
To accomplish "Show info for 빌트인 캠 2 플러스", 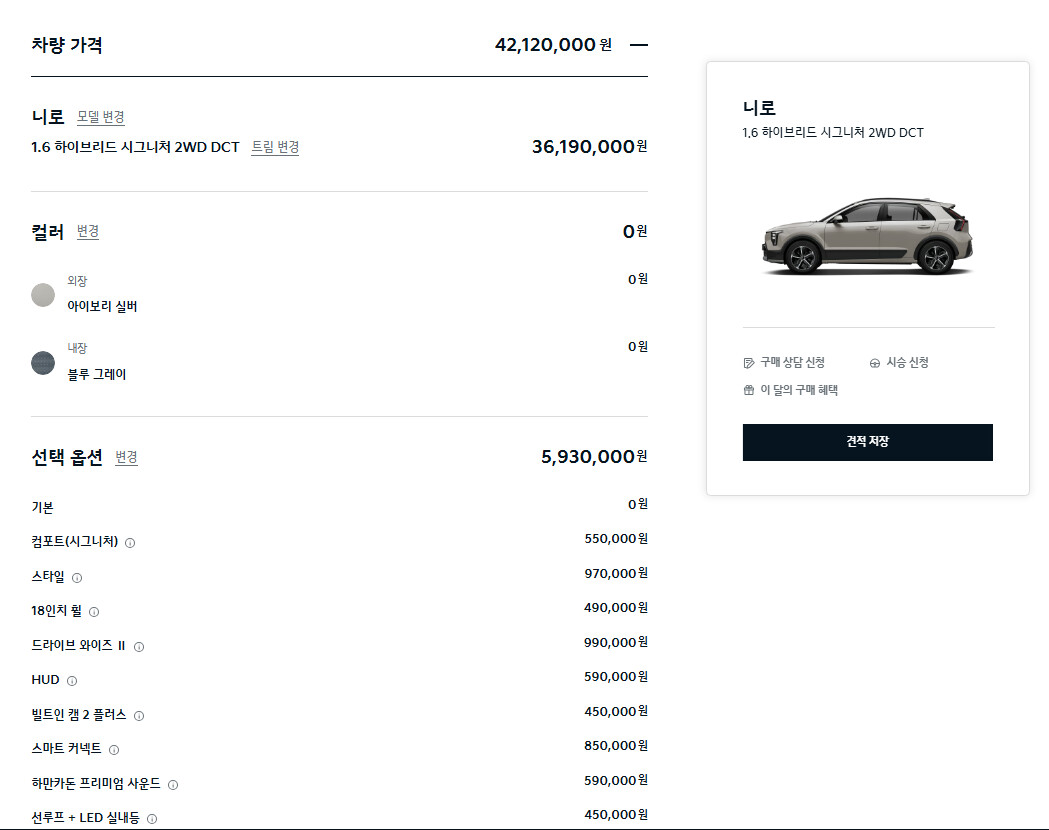I will pyautogui.click(x=139, y=716).
